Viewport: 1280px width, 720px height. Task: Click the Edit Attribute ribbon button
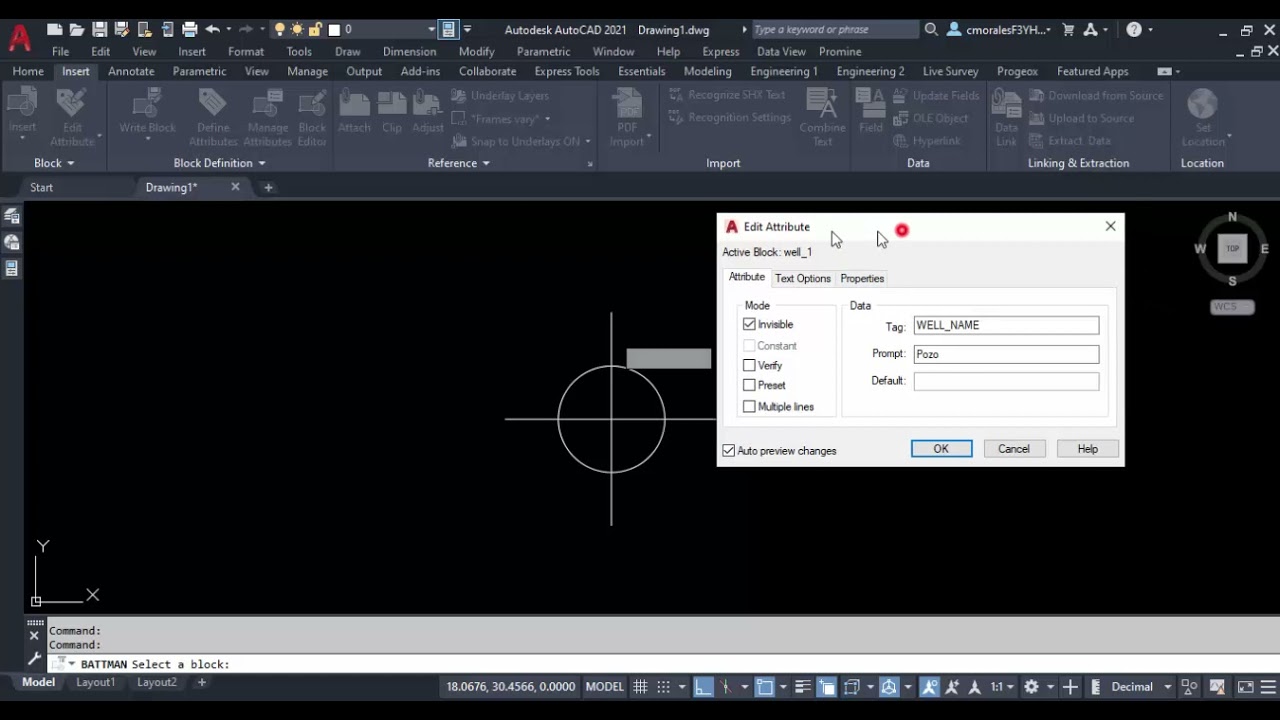click(72, 118)
